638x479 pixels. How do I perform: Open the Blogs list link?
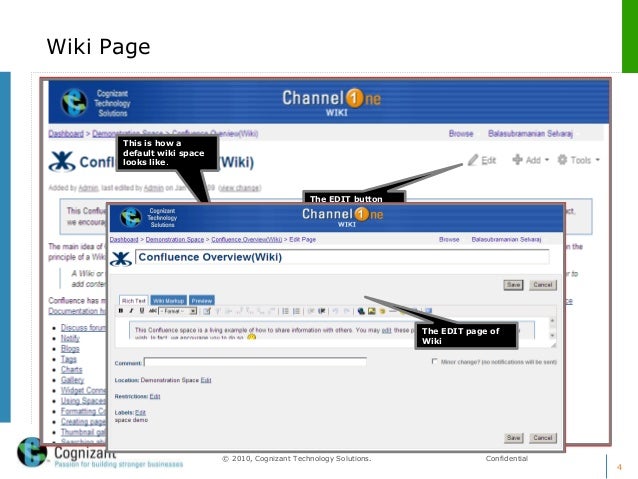click(70, 349)
